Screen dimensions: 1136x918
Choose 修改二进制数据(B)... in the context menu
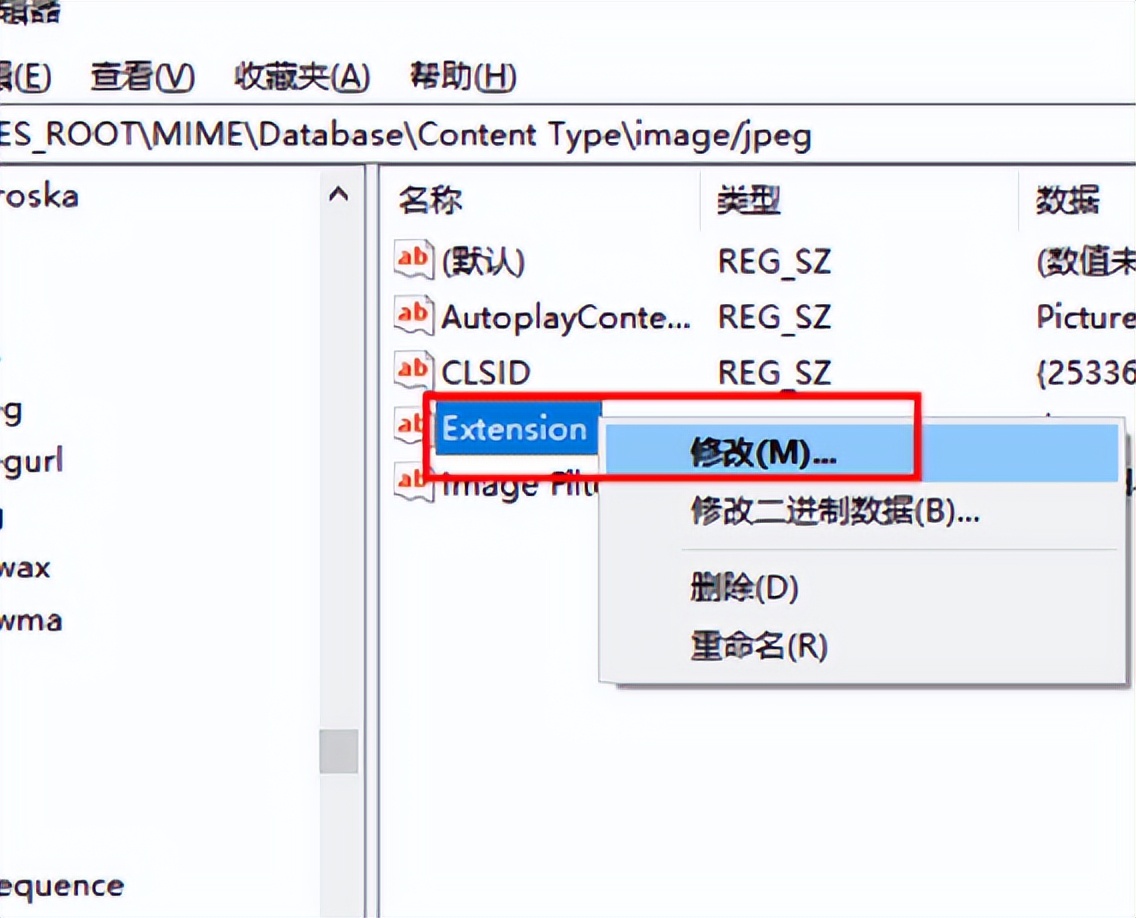835,512
